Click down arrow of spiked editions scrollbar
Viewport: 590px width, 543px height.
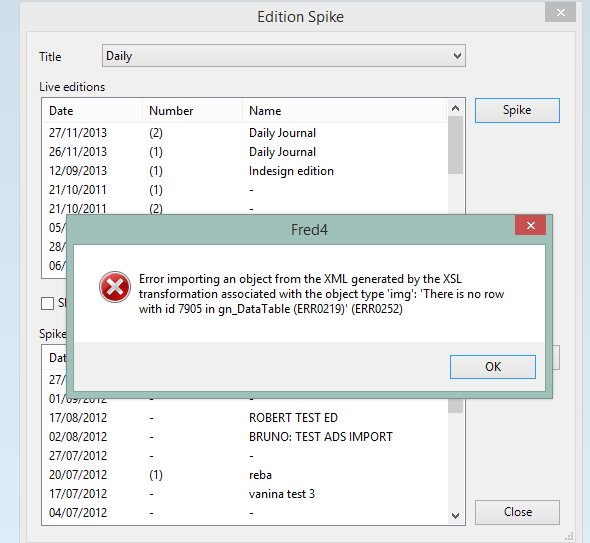tap(455, 516)
